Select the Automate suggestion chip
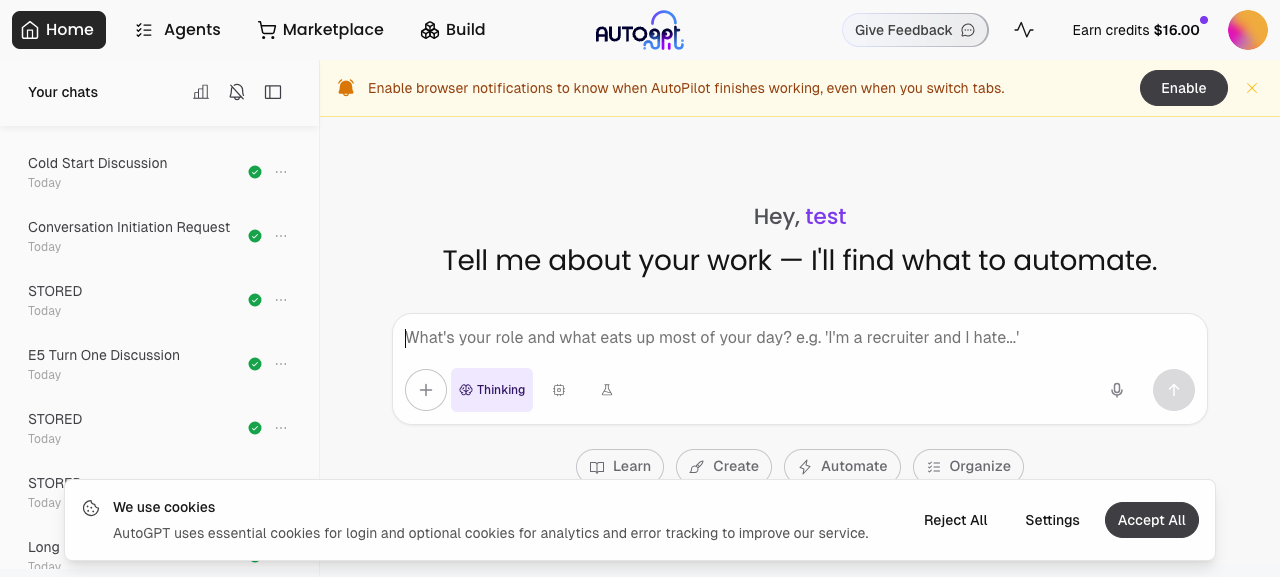This screenshot has width=1280, height=577. (x=842, y=466)
